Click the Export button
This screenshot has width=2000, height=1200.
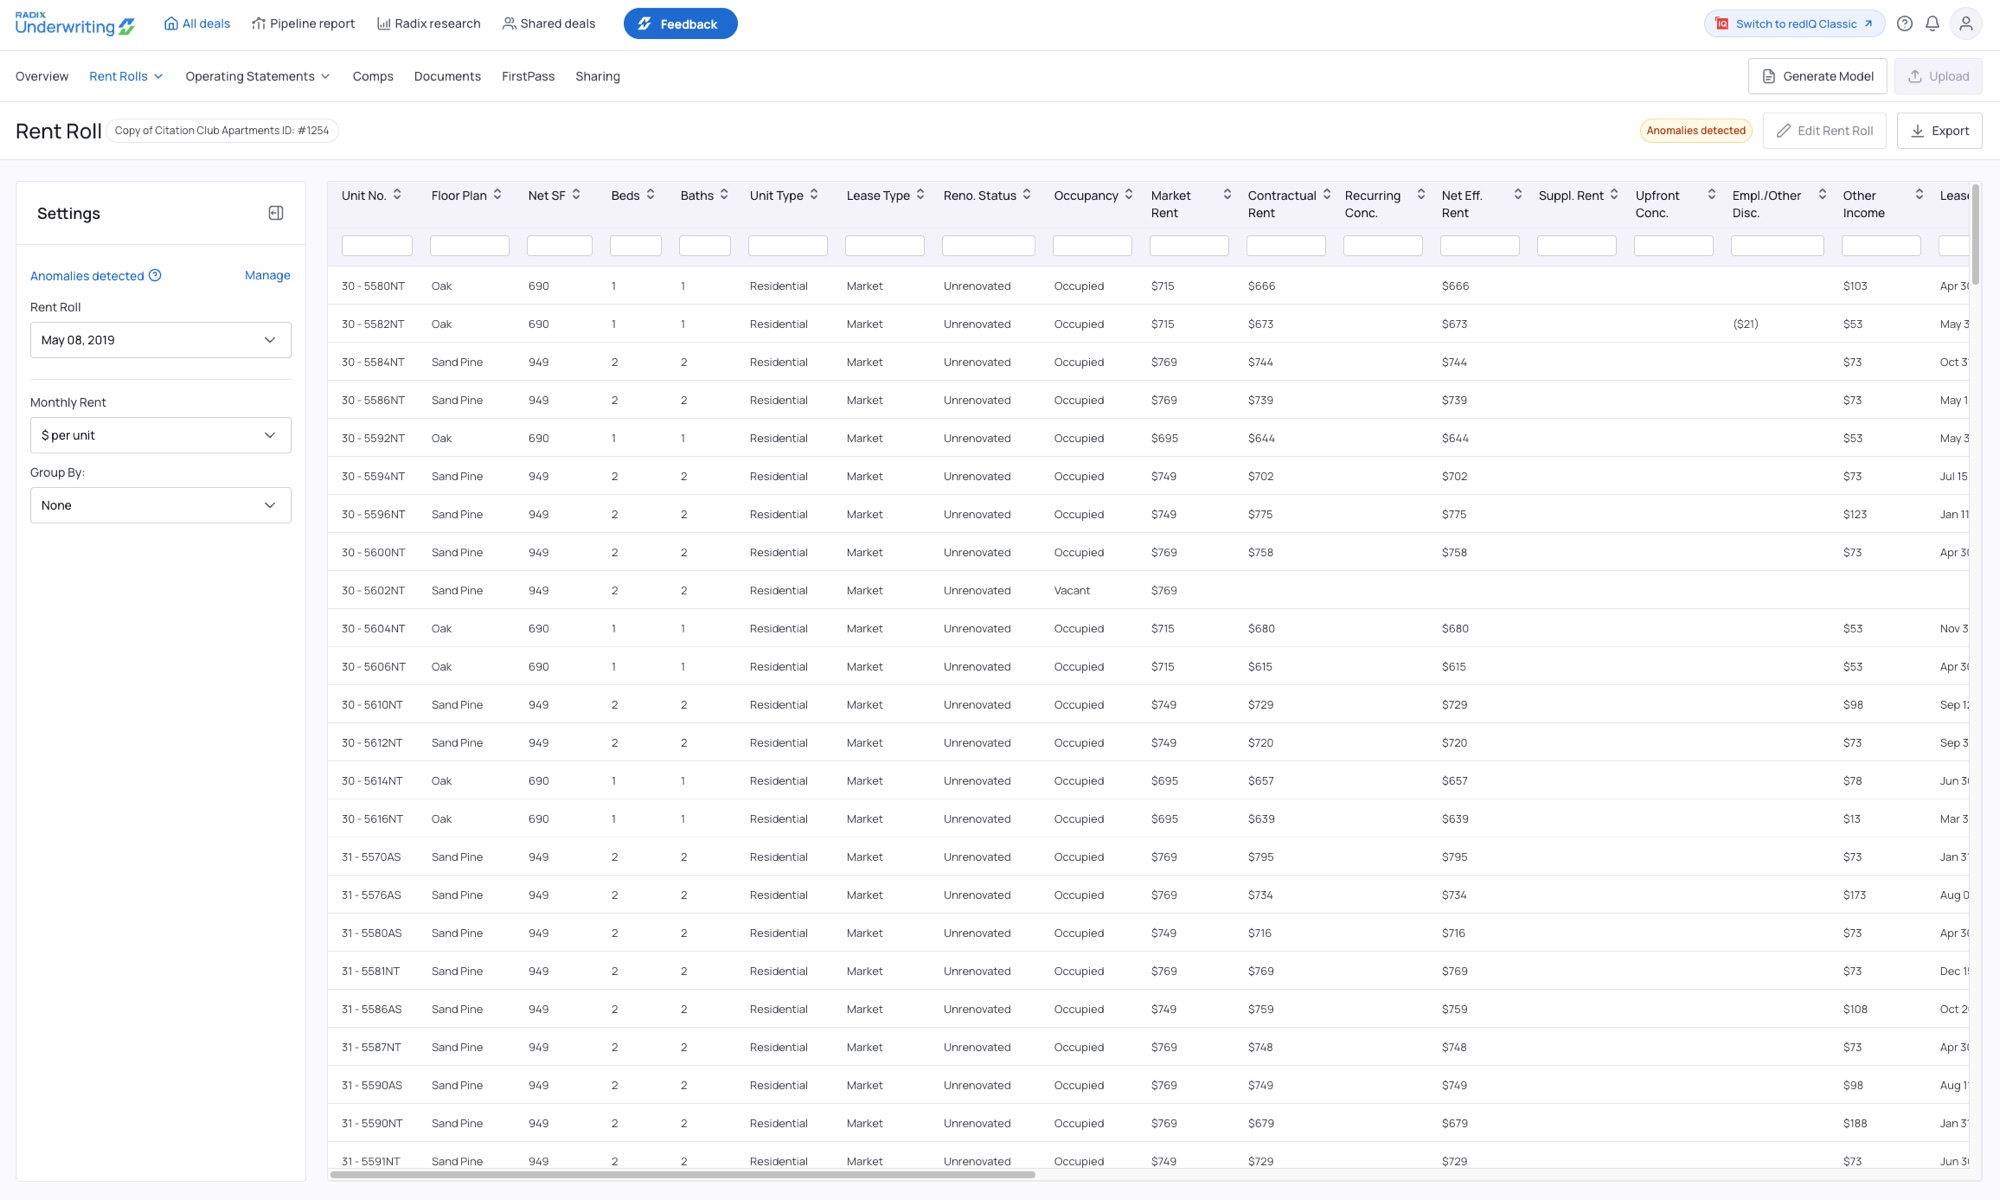(1939, 131)
